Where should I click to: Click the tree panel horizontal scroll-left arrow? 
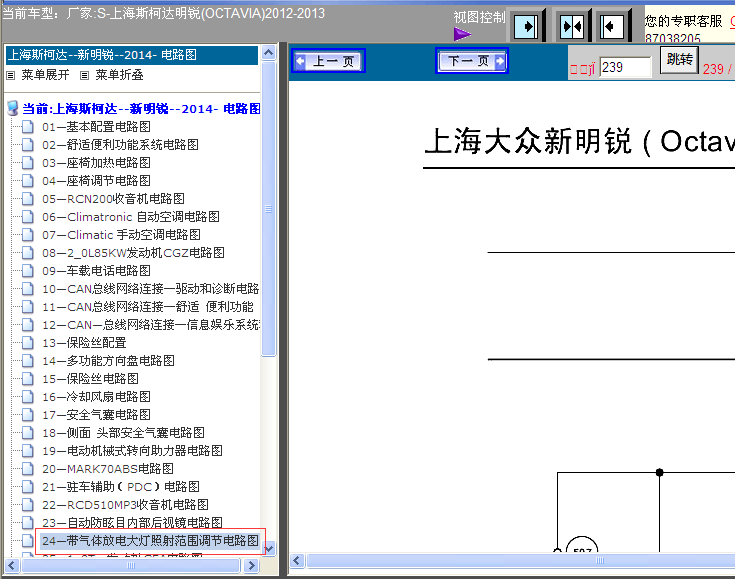tap(12, 566)
